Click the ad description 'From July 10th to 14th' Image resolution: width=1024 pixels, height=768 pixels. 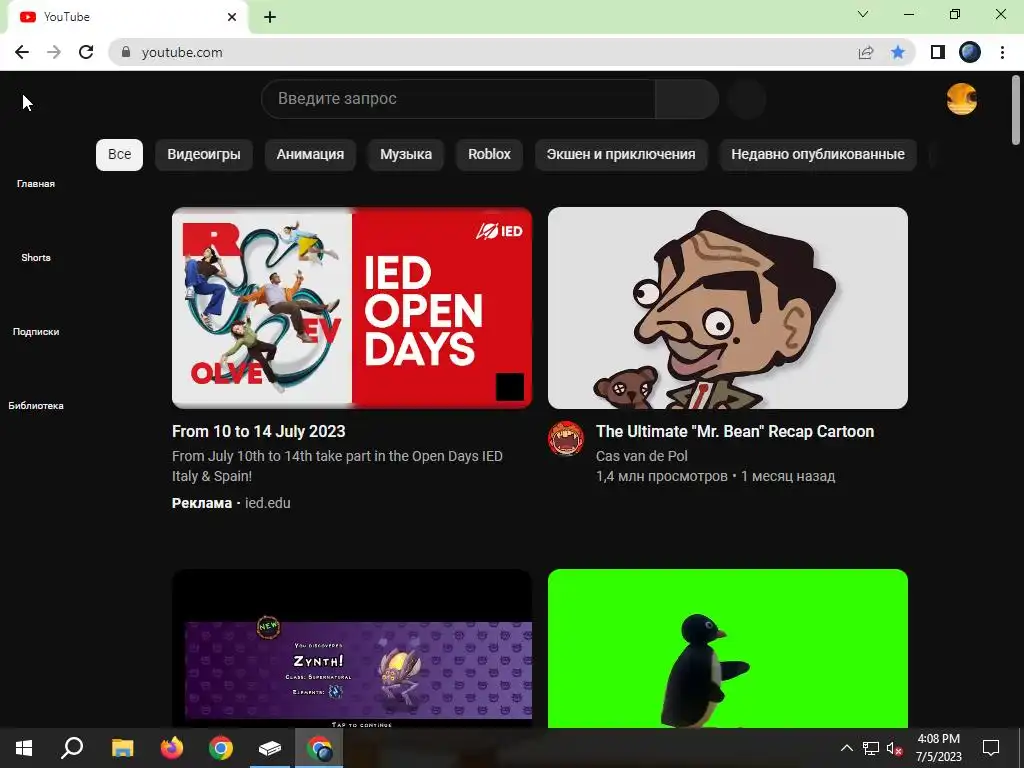click(x=337, y=466)
